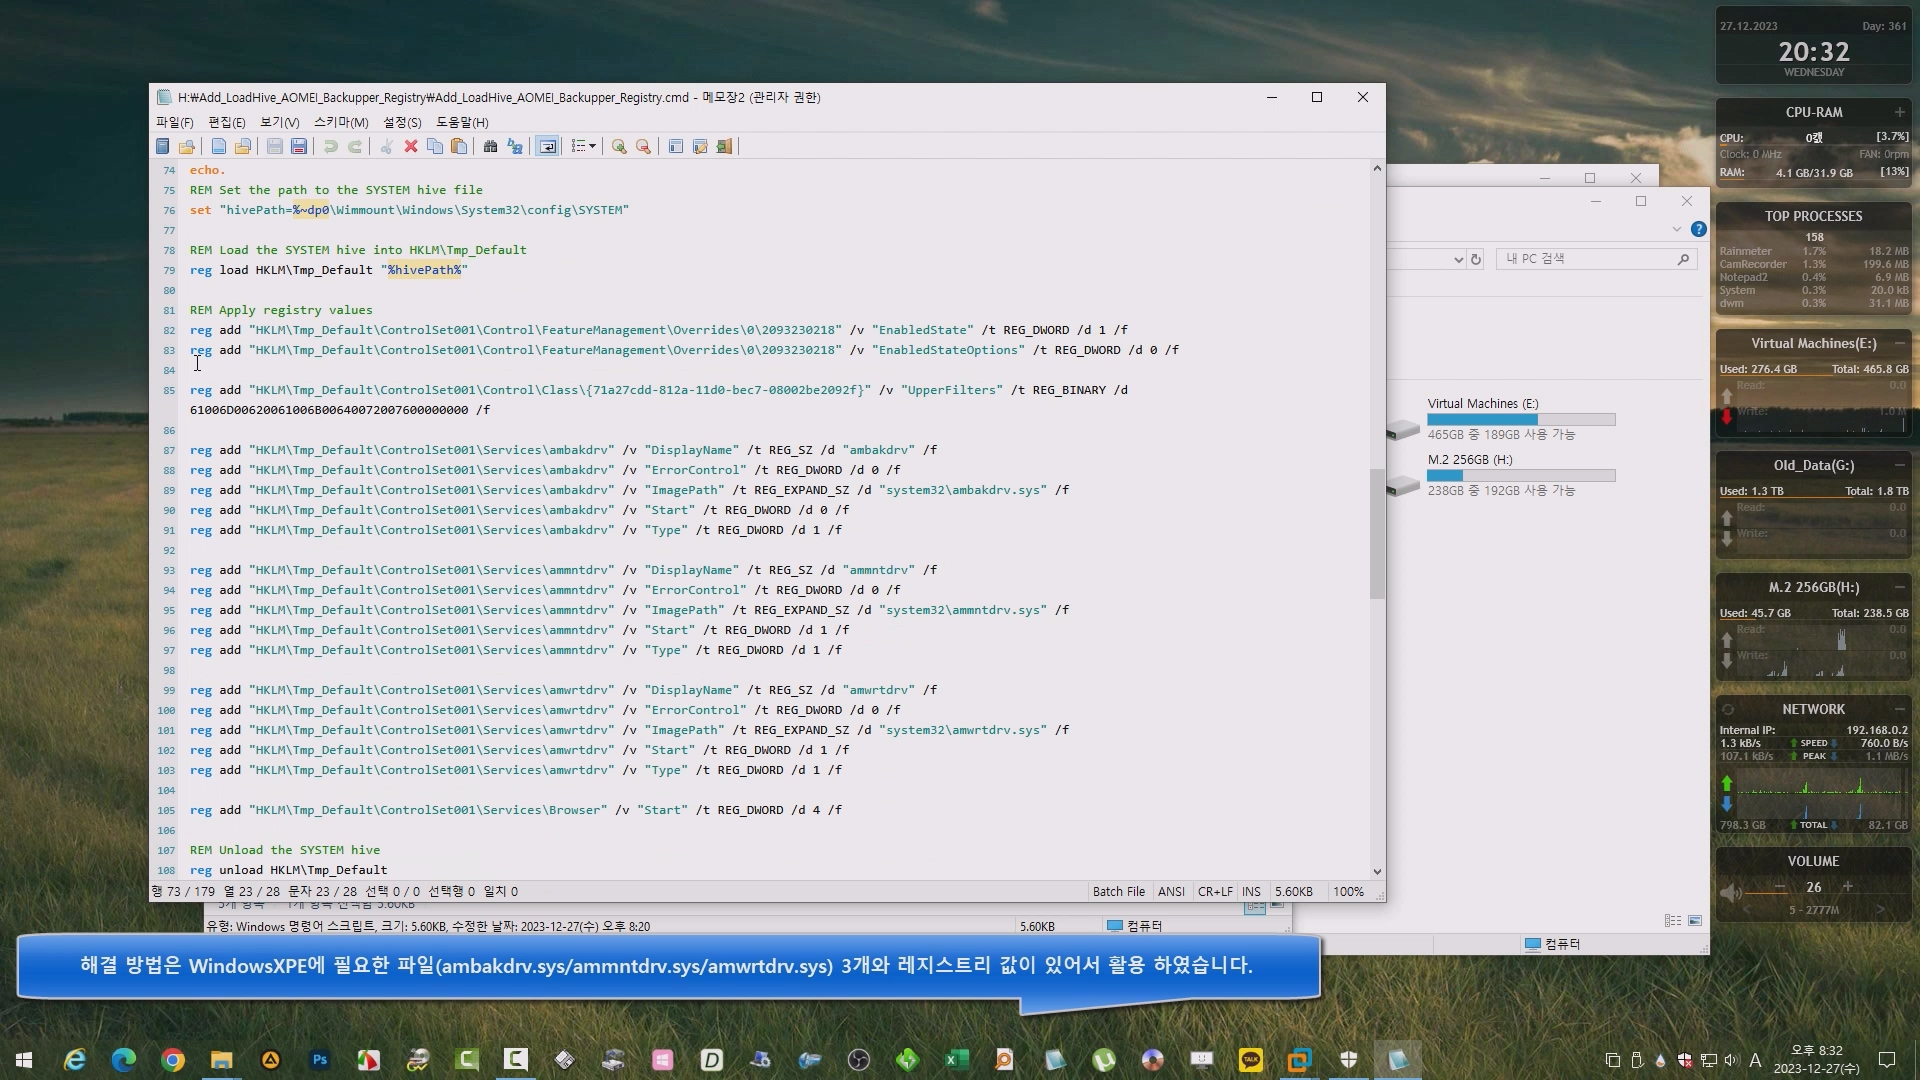This screenshot has height=1080, width=1920.
Task: Click the red floppy Save As icon
Action: [x=298, y=147]
